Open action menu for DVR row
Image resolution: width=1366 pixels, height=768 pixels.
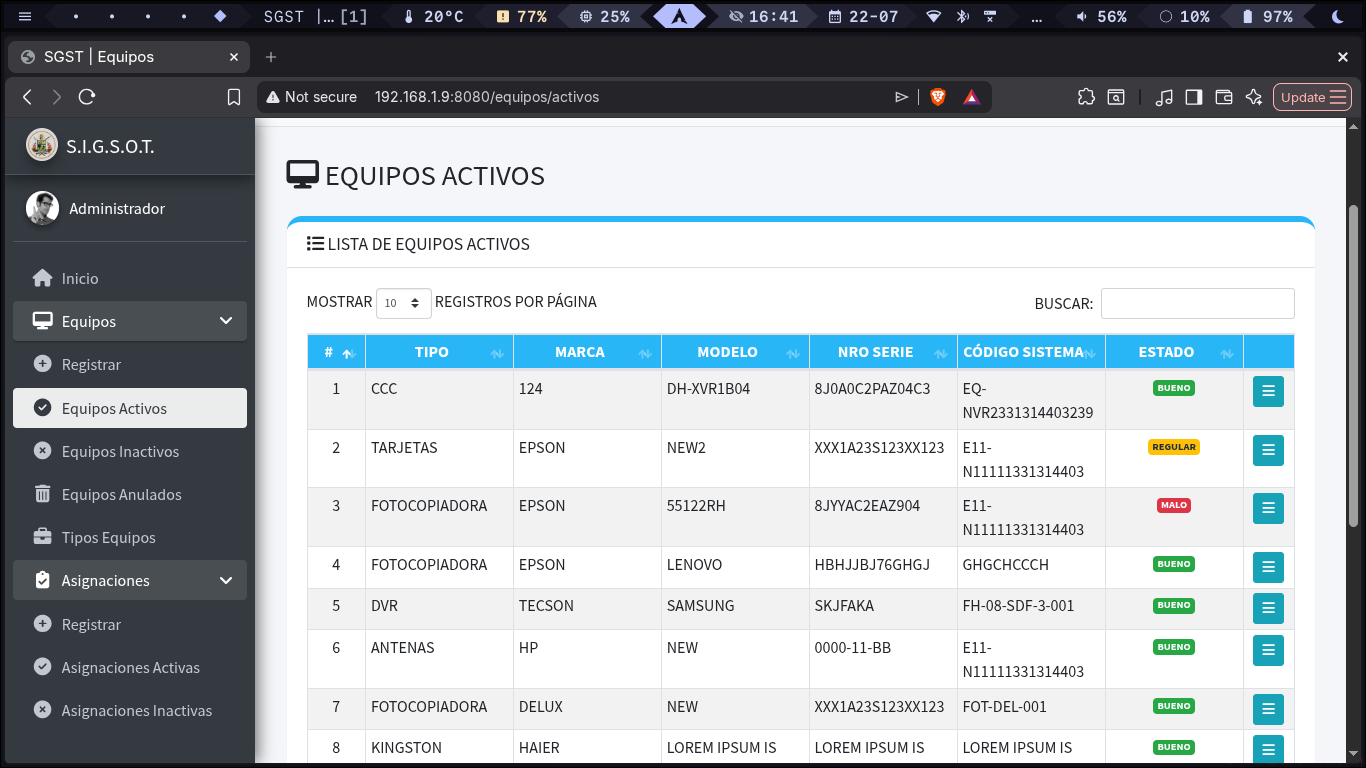click(x=1268, y=608)
